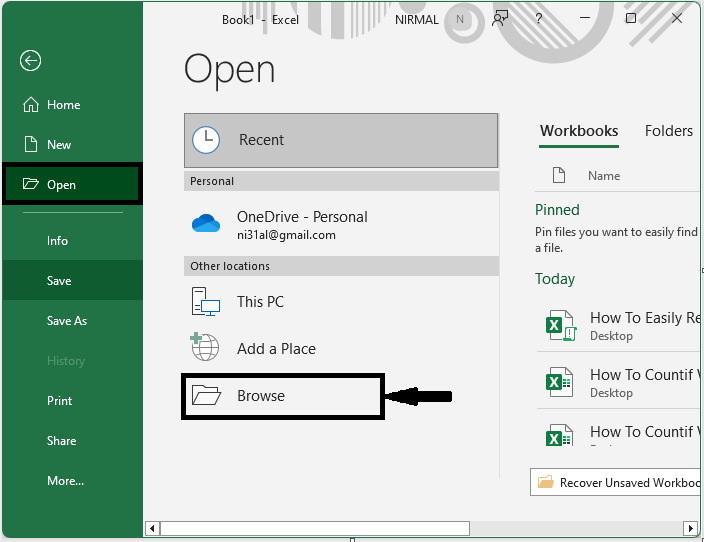Click the horizontal scrollbar thumb

click(315, 529)
